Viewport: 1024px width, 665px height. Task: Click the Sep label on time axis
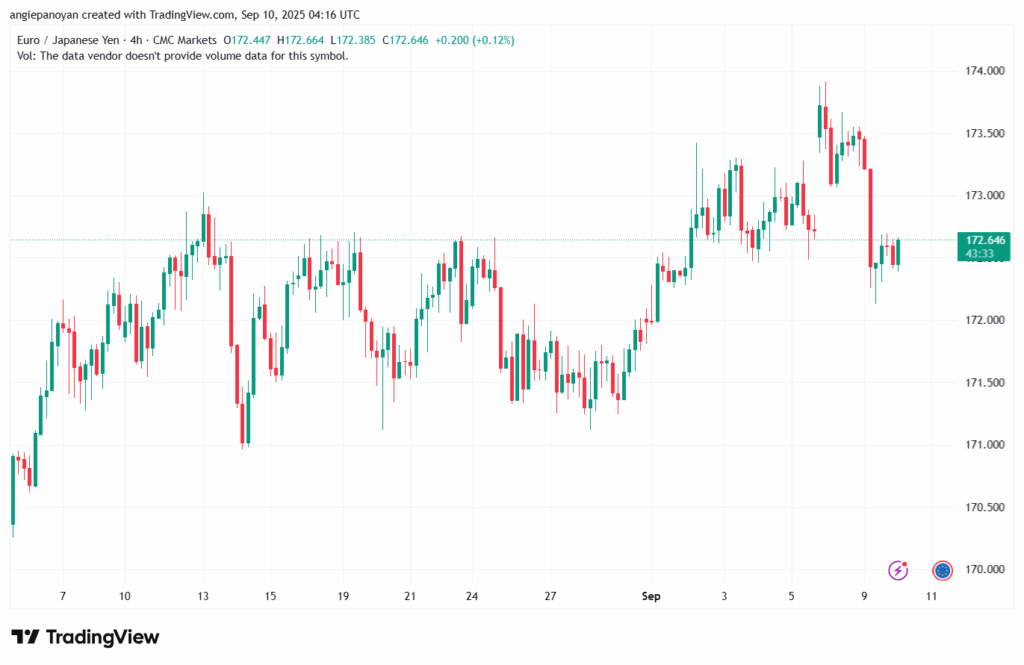pyautogui.click(x=651, y=596)
